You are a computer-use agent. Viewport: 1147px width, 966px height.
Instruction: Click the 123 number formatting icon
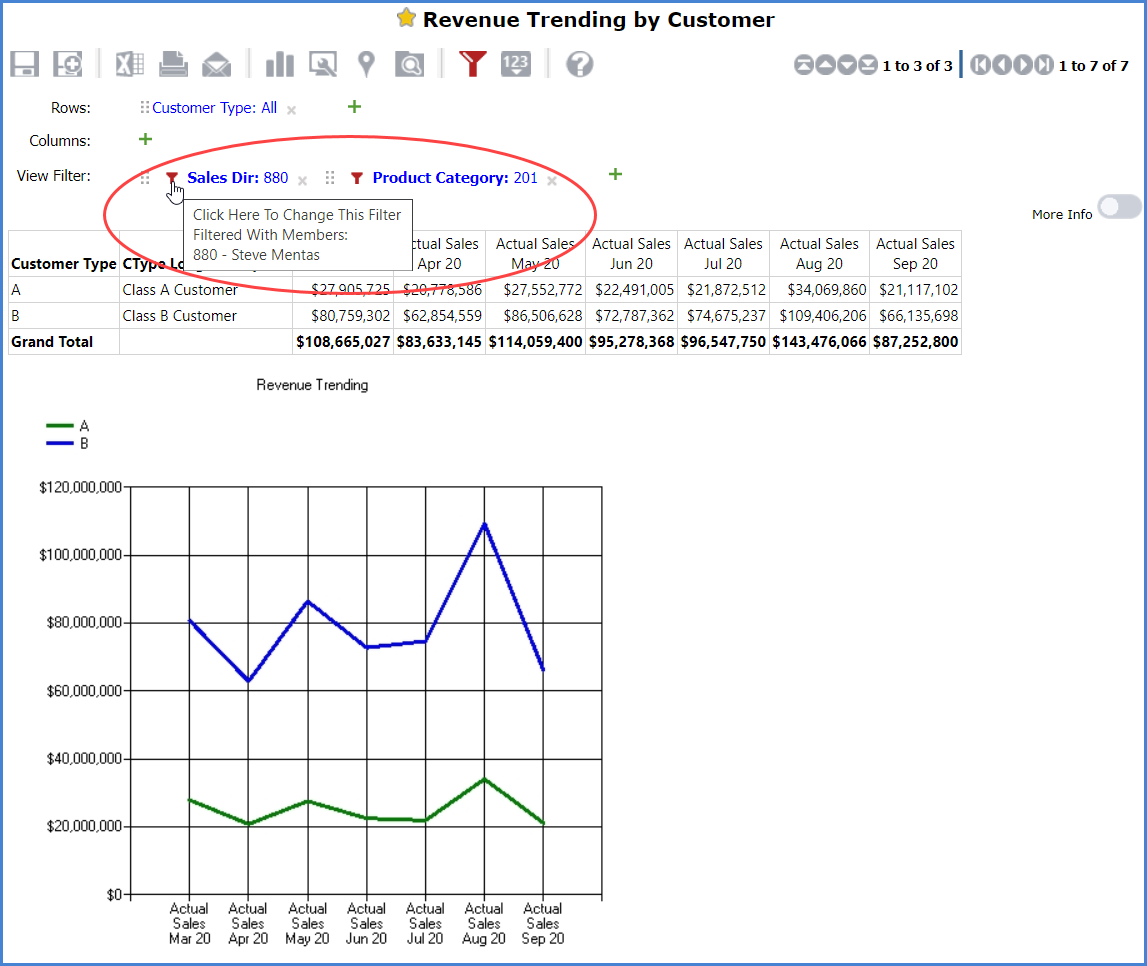(x=516, y=64)
